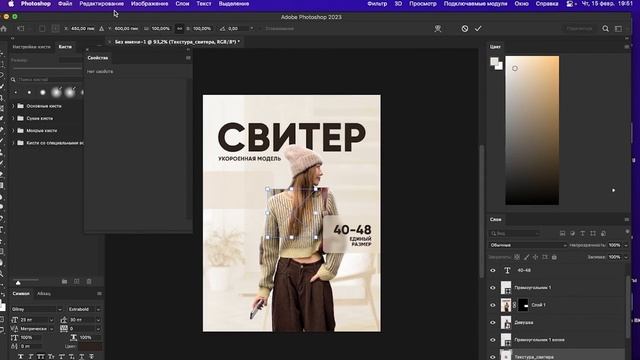Open the layer opacity dropdown arrow
This screenshot has width=640, height=360.
tap(626, 245)
